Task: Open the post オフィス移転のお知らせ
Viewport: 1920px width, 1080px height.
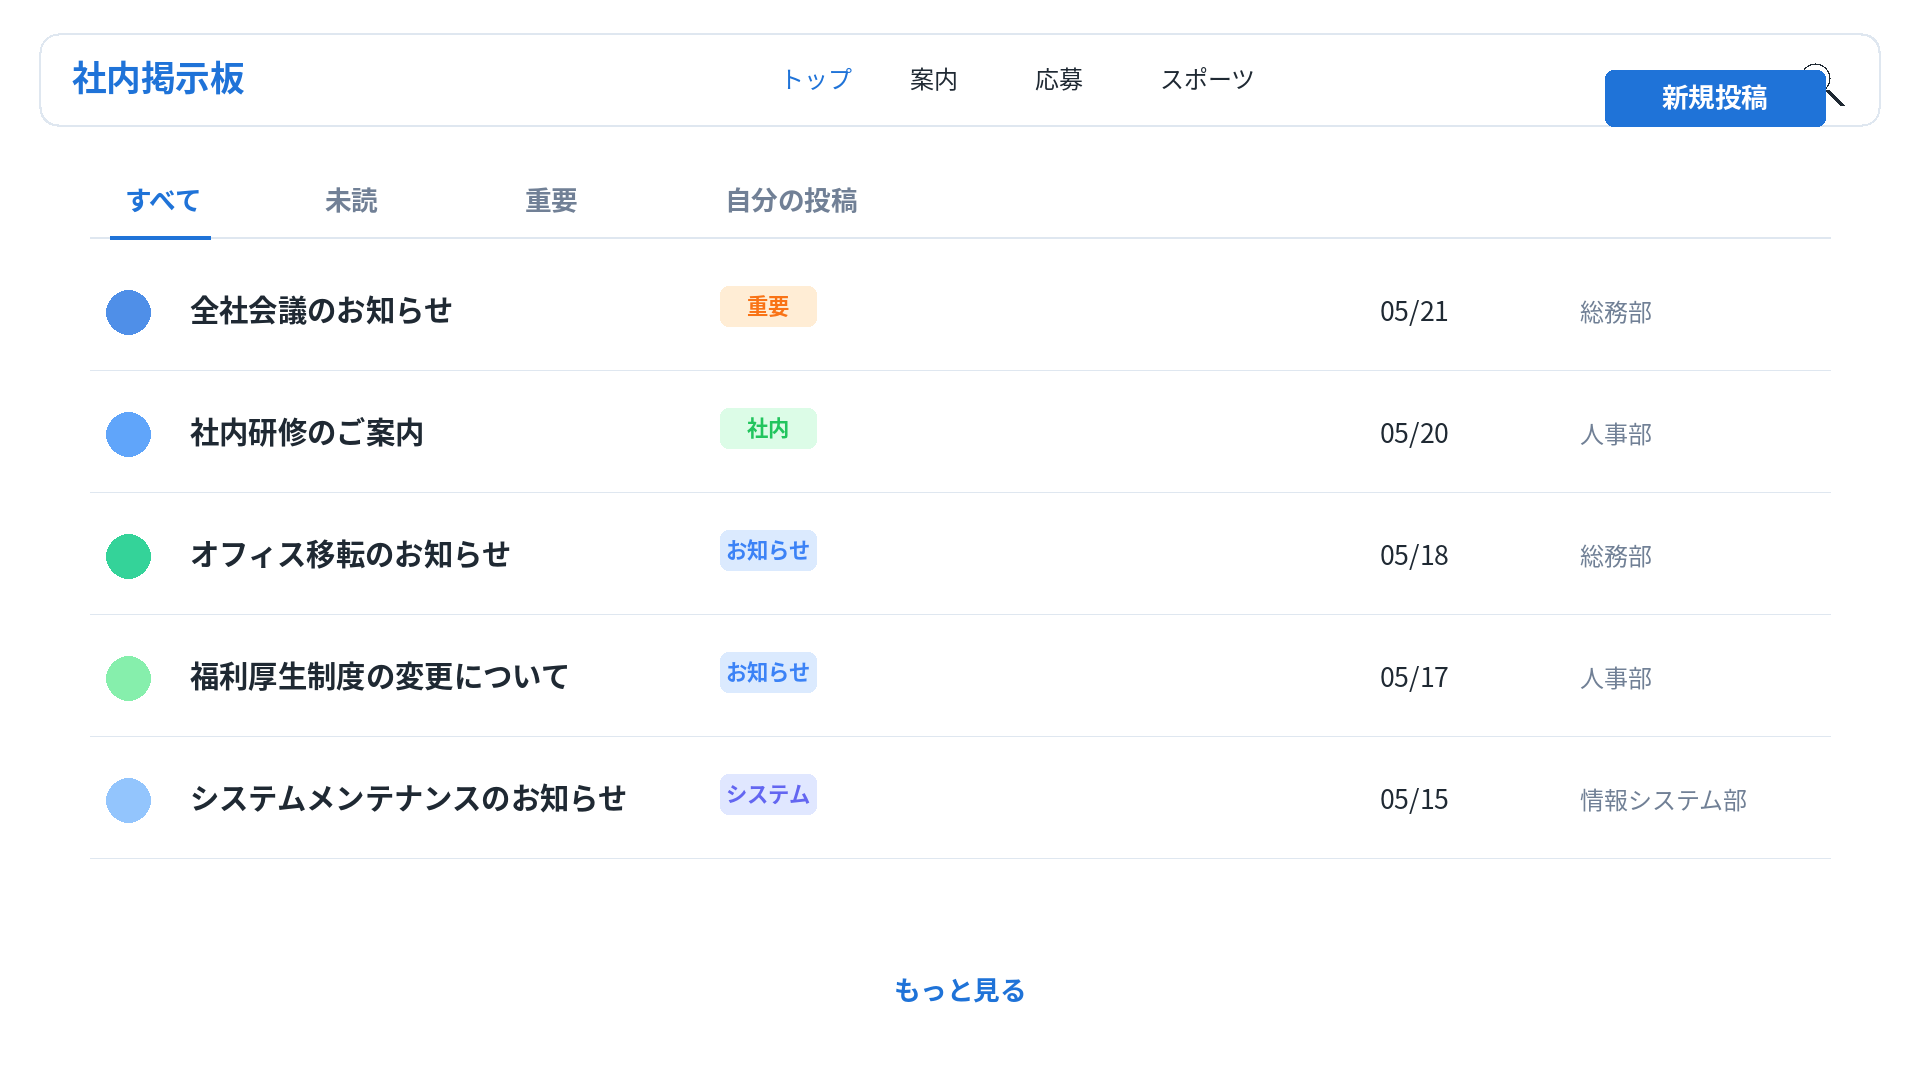Action: coord(350,555)
